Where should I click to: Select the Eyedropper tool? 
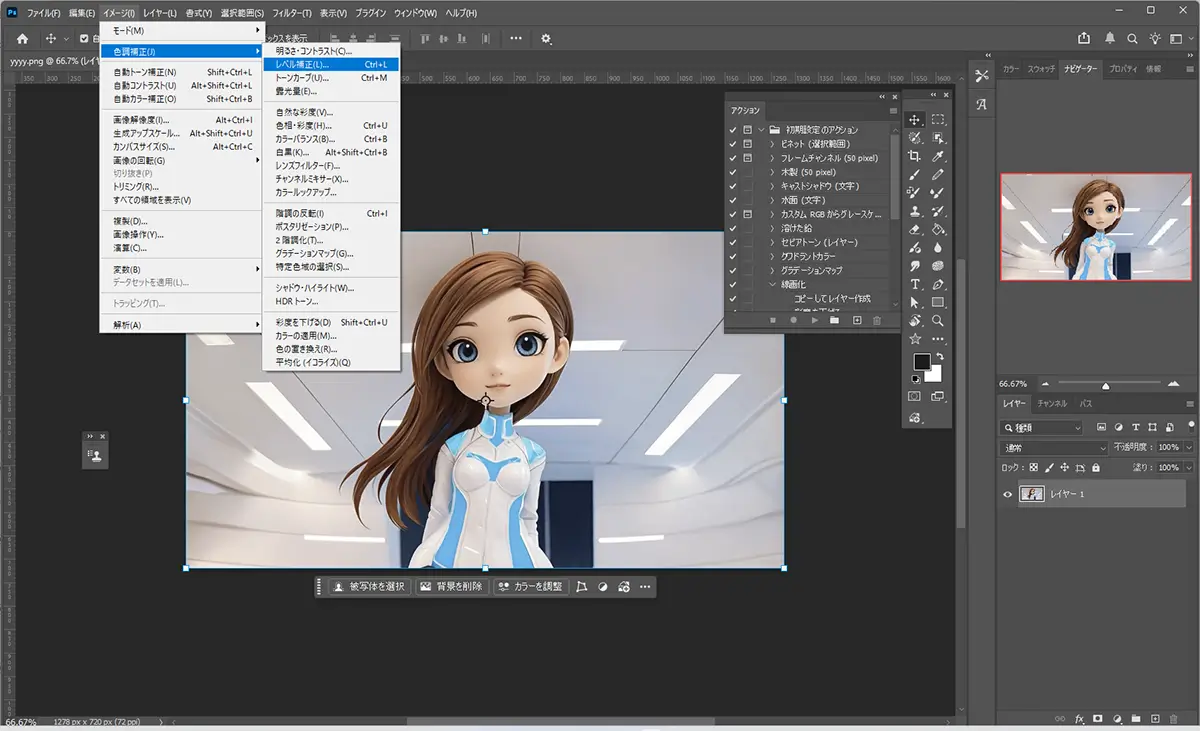click(x=938, y=156)
